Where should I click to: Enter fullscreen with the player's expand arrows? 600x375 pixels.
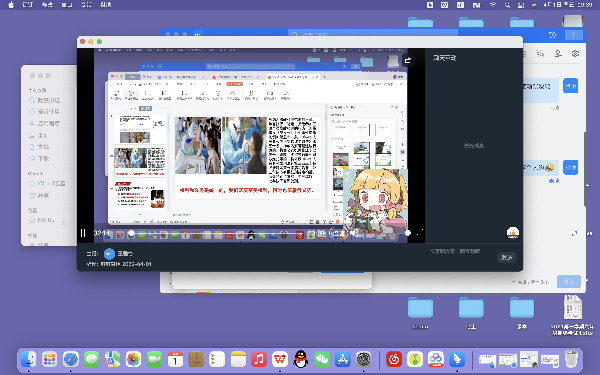419,232
